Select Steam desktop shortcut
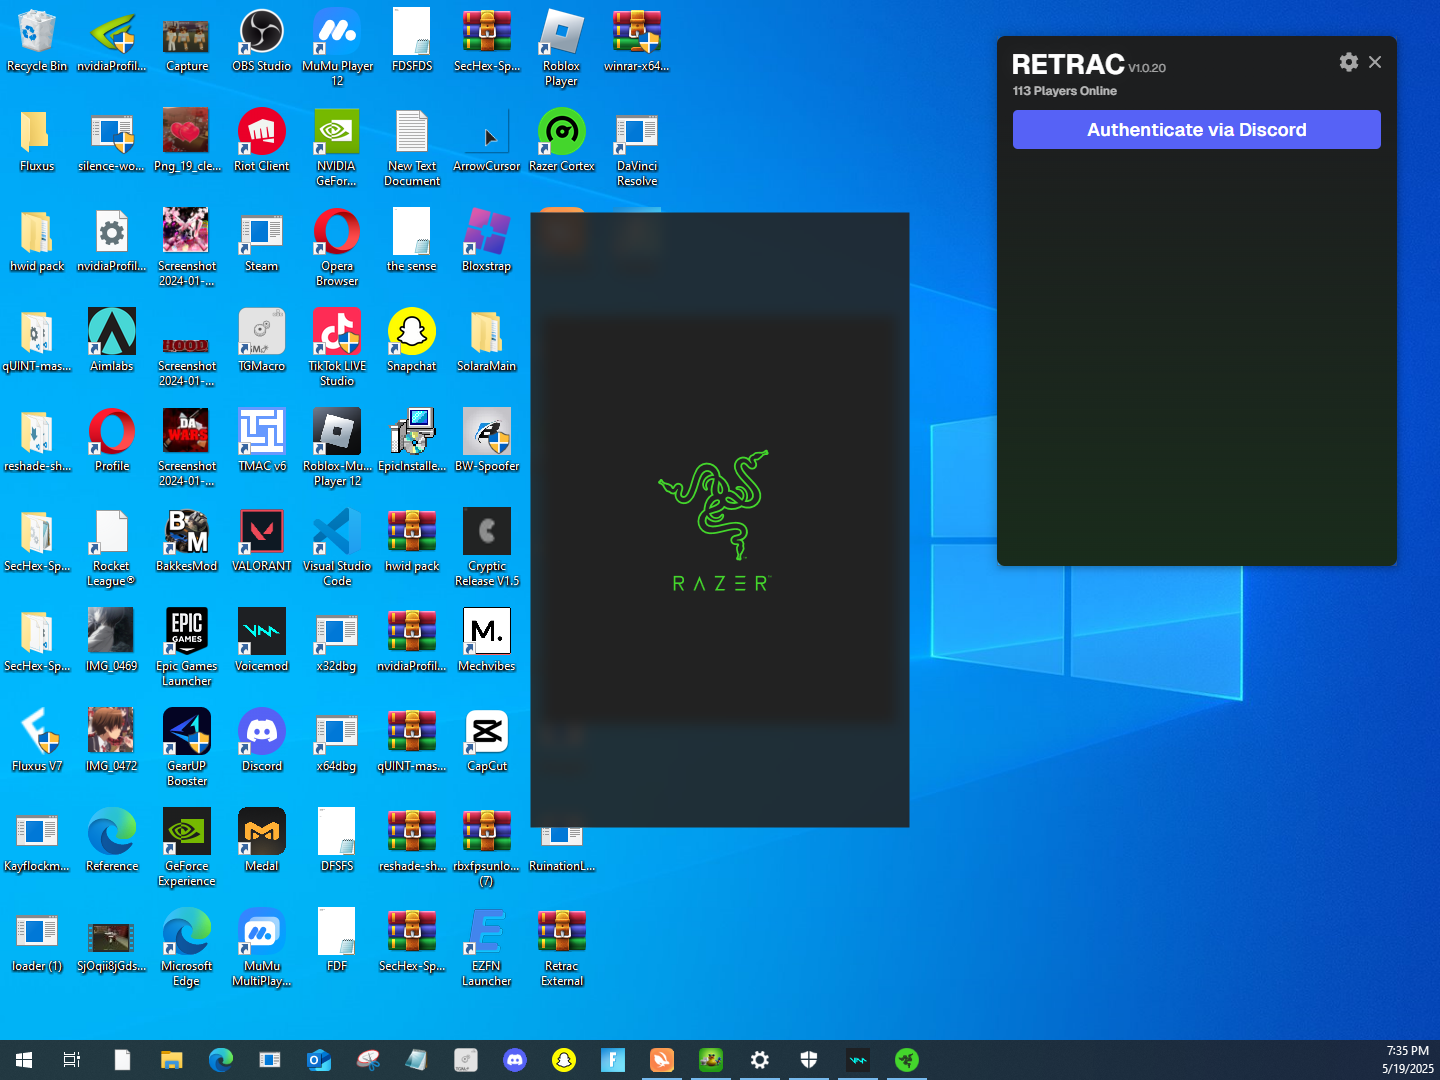 pos(262,241)
